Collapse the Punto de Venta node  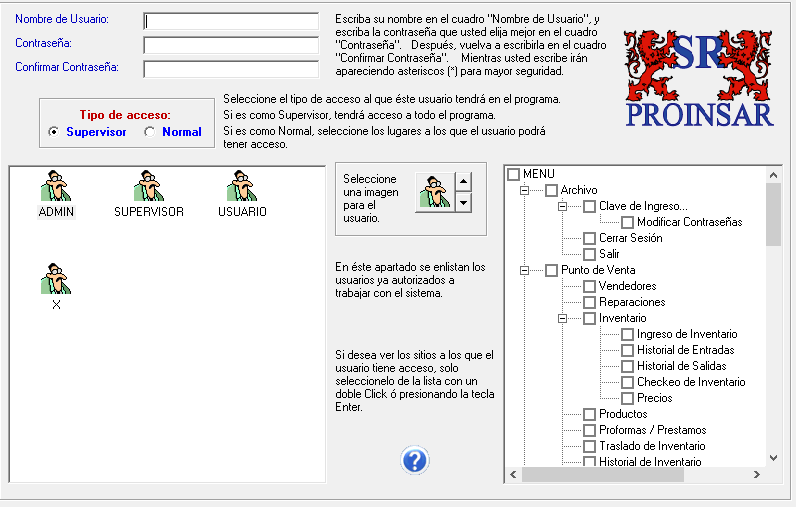click(523, 270)
